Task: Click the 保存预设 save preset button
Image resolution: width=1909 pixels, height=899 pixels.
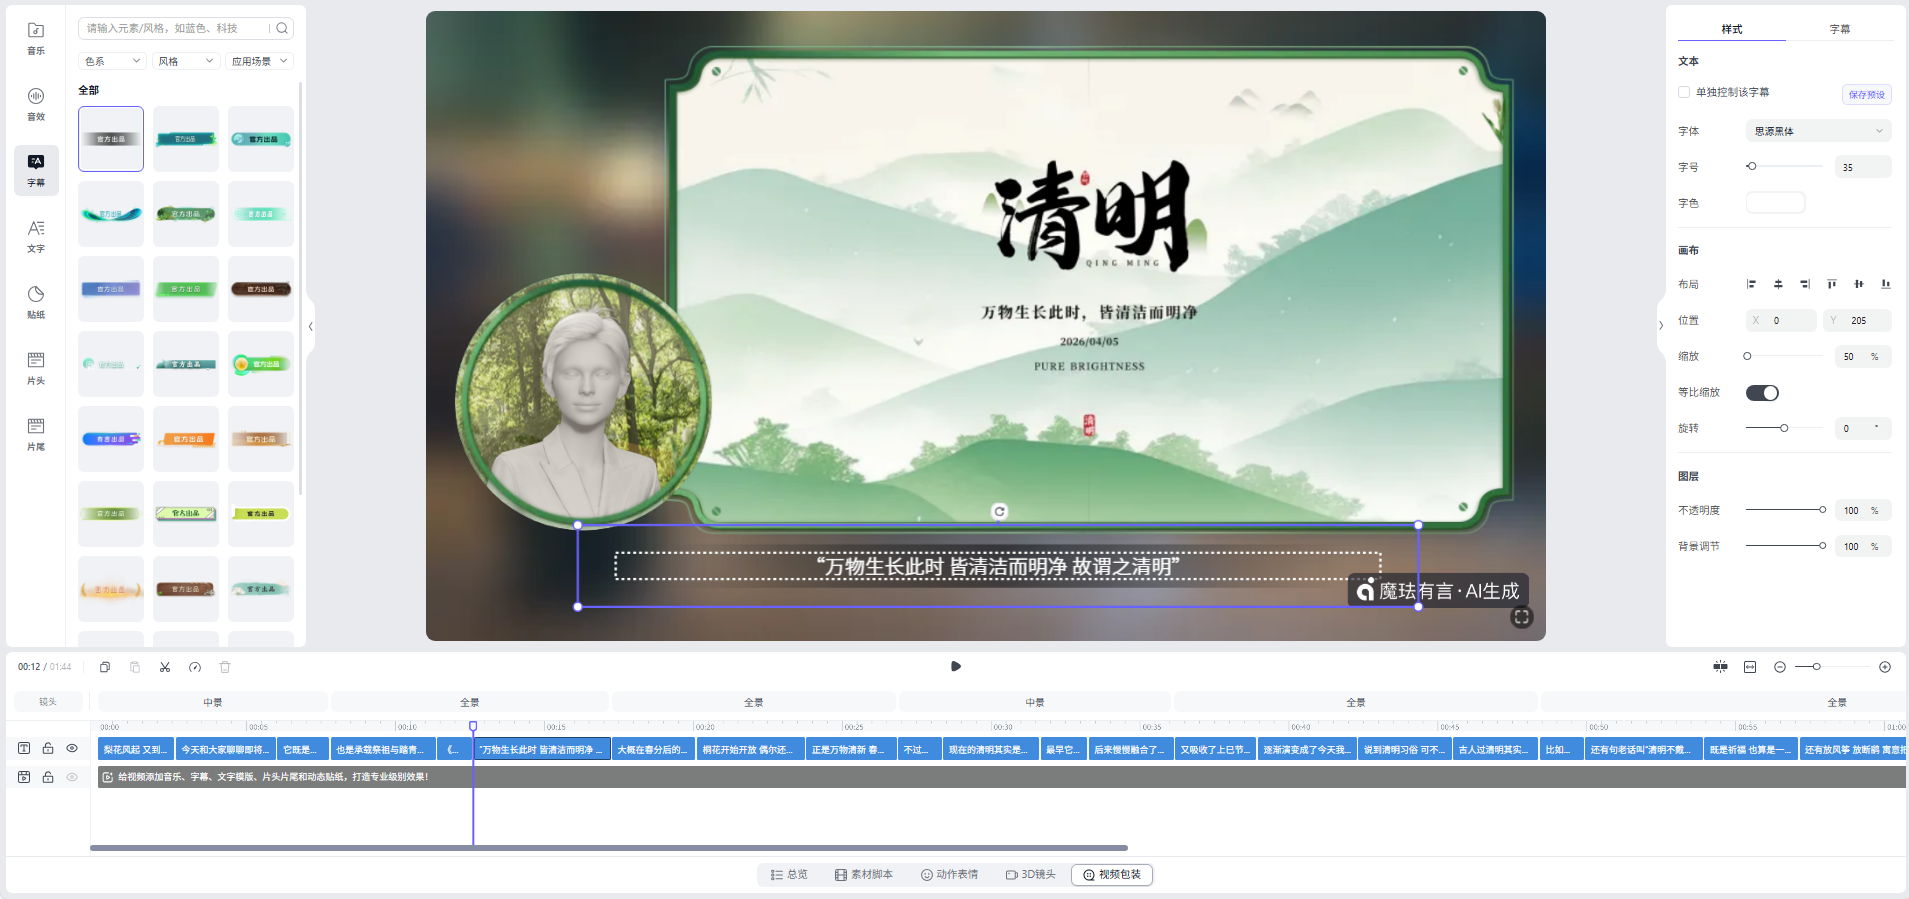Action: tap(1867, 94)
